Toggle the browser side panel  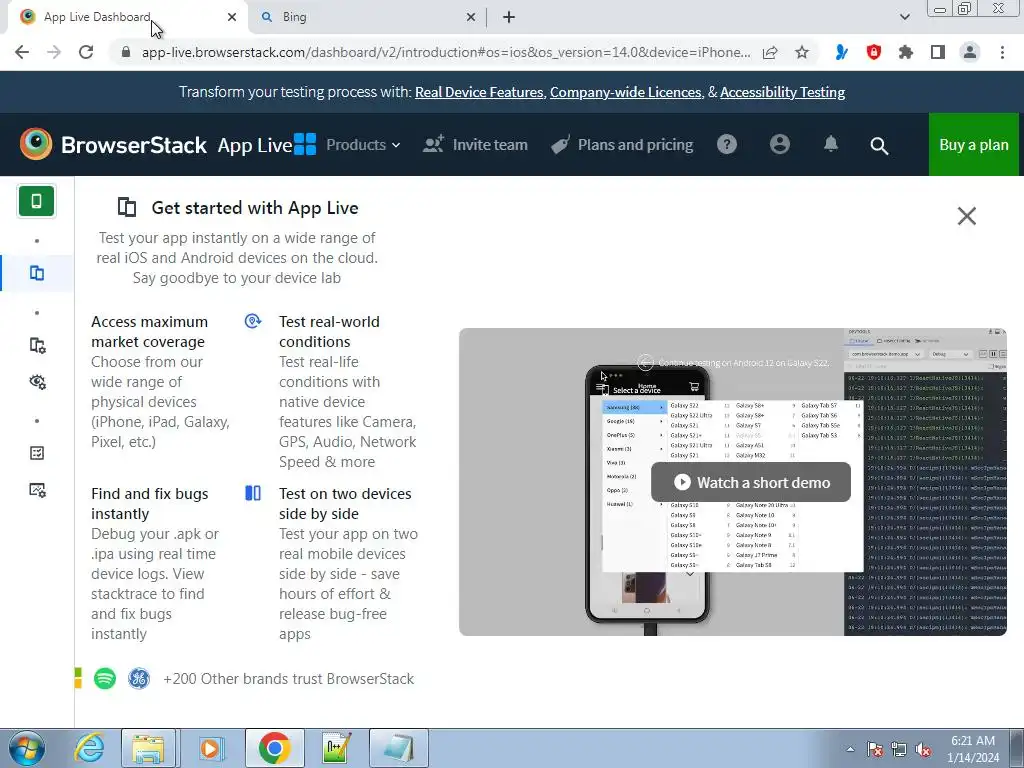(x=938, y=52)
